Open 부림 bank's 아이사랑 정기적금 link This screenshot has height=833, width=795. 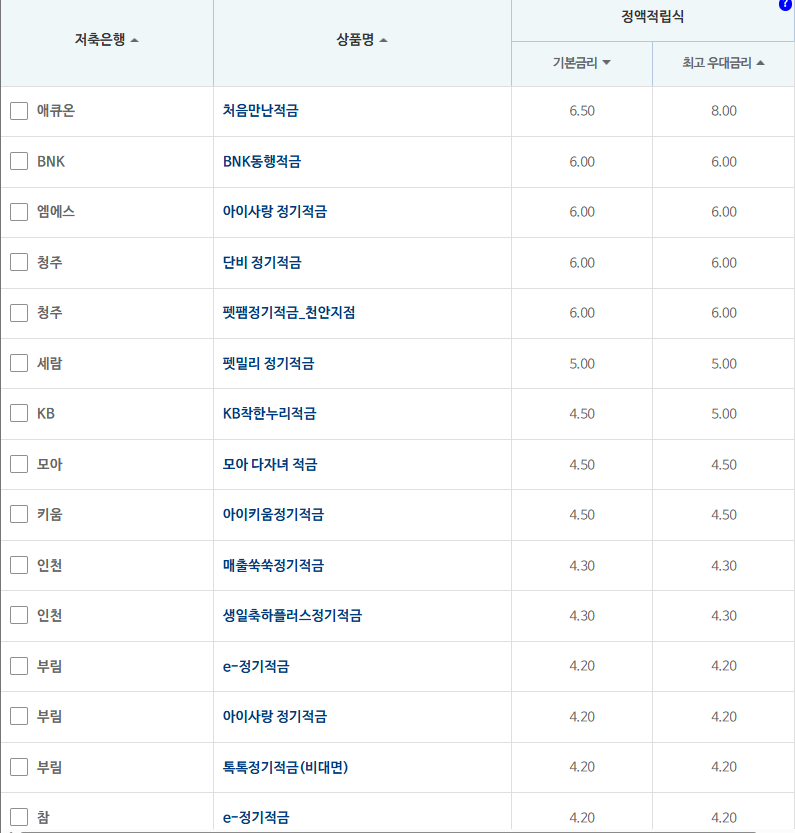pos(275,716)
